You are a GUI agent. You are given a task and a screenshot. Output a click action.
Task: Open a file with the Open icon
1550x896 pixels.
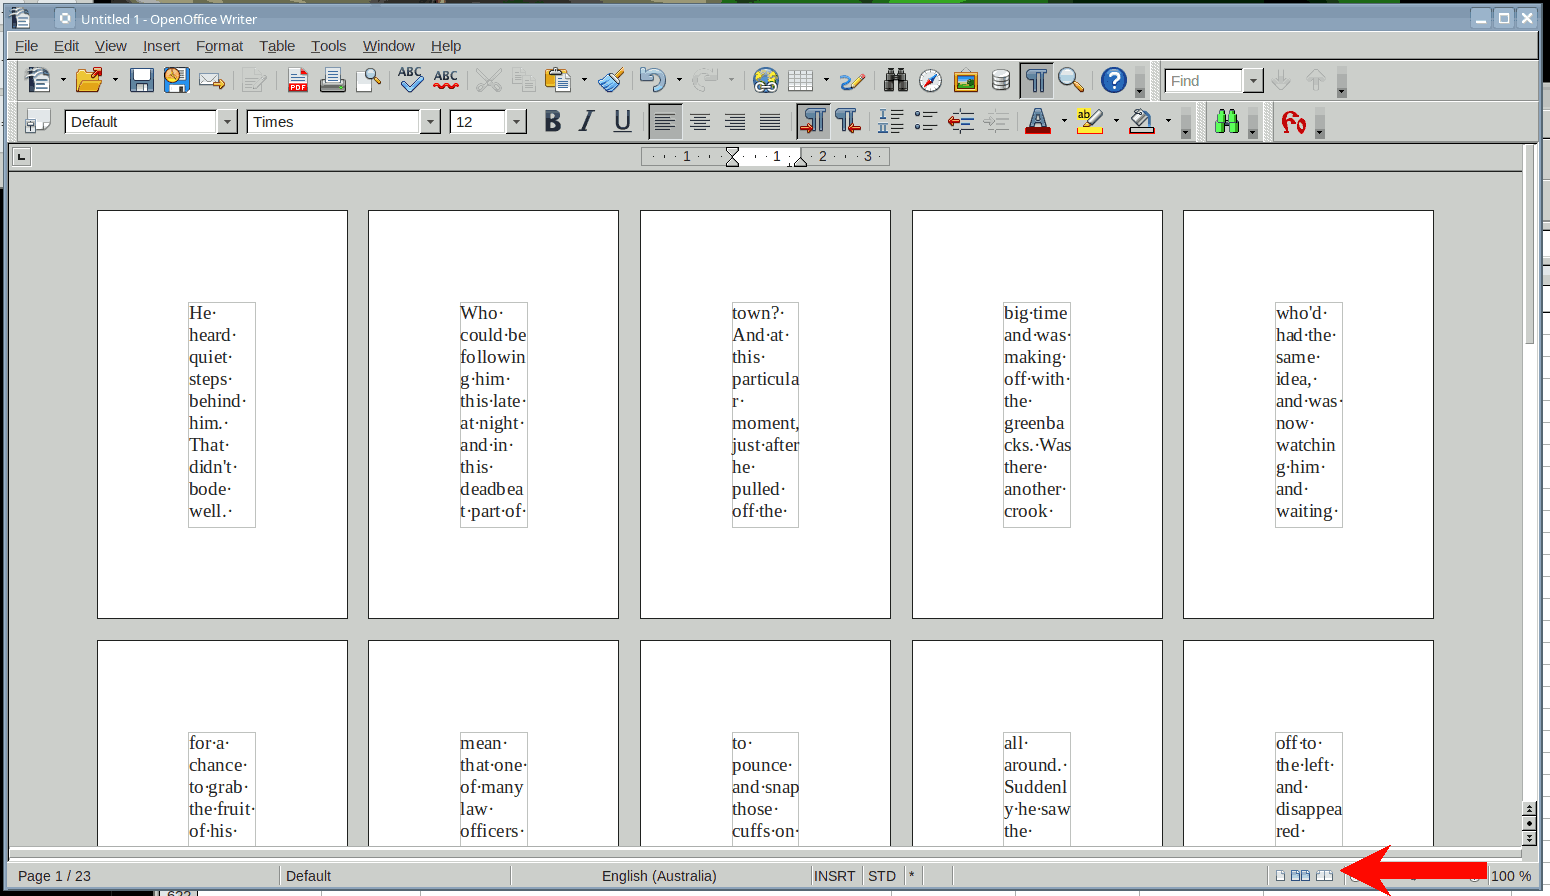[89, 80]
